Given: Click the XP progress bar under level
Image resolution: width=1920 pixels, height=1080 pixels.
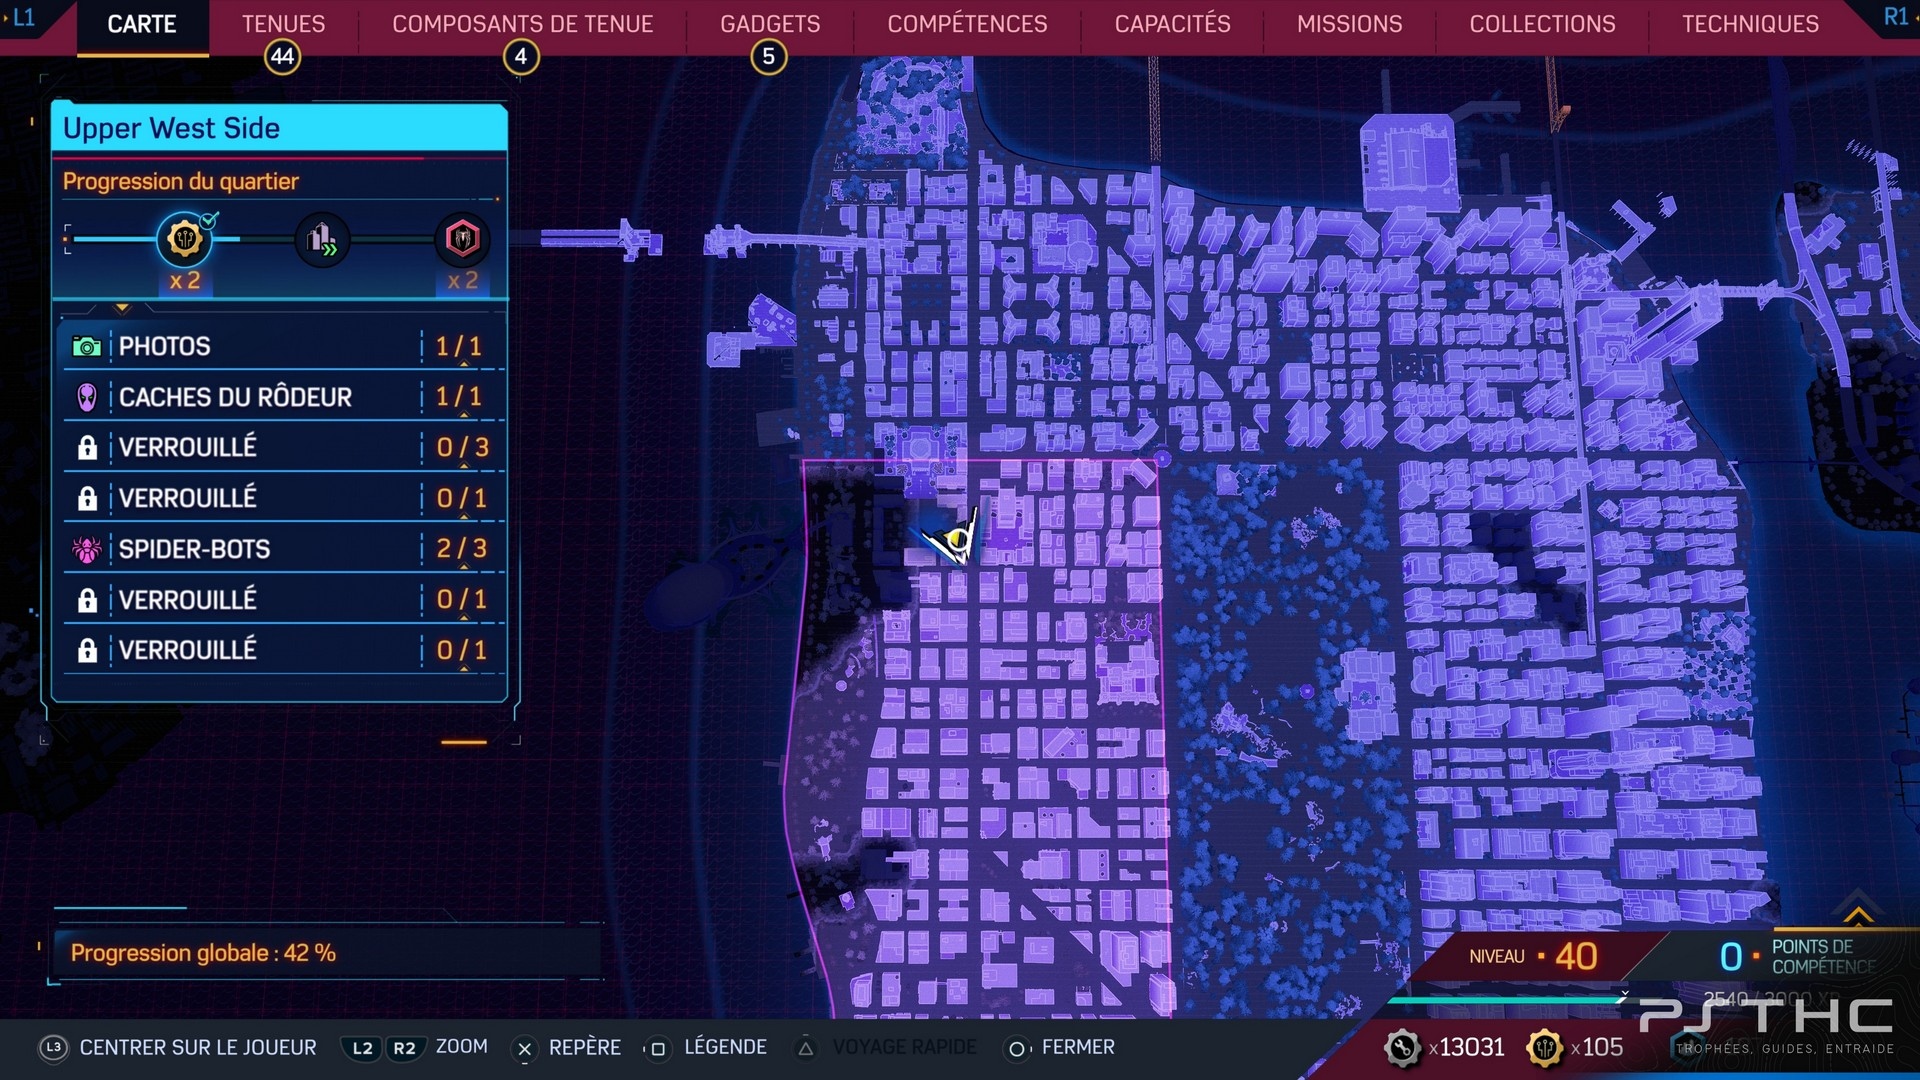Looking at the screenshot, I should pyautogui.click(x=1508, y=998).
